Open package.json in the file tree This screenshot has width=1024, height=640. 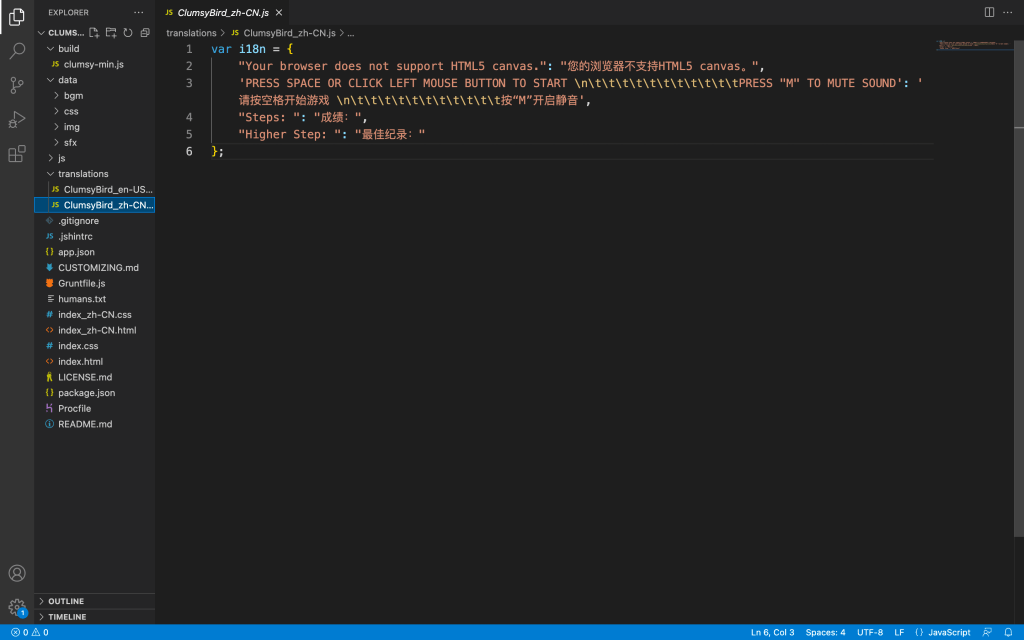tap(86, 393)
